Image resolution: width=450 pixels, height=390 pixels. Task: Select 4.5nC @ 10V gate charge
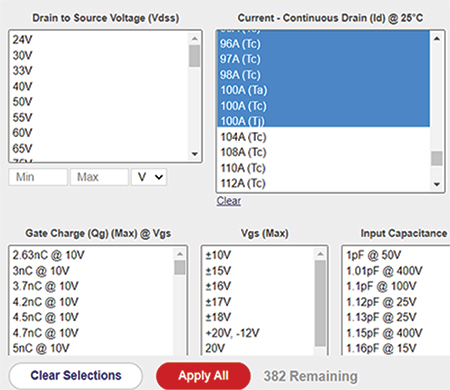point(92,317)
